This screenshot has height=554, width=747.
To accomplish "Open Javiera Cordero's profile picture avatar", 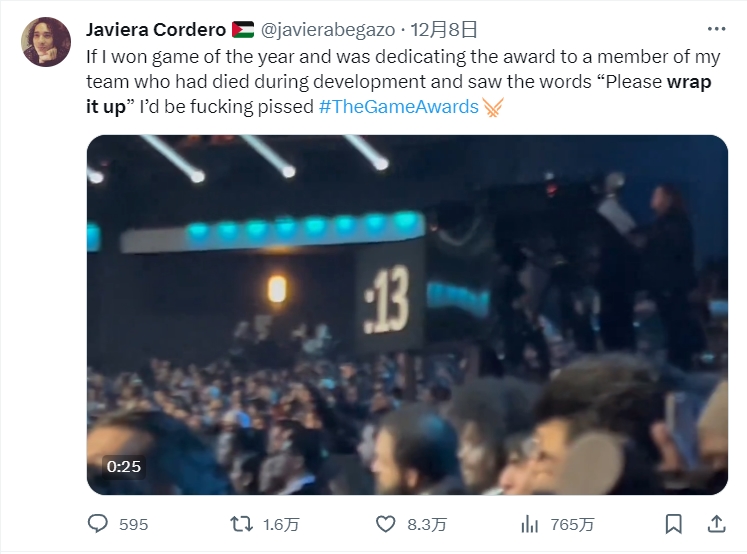I will pos(46,41).
